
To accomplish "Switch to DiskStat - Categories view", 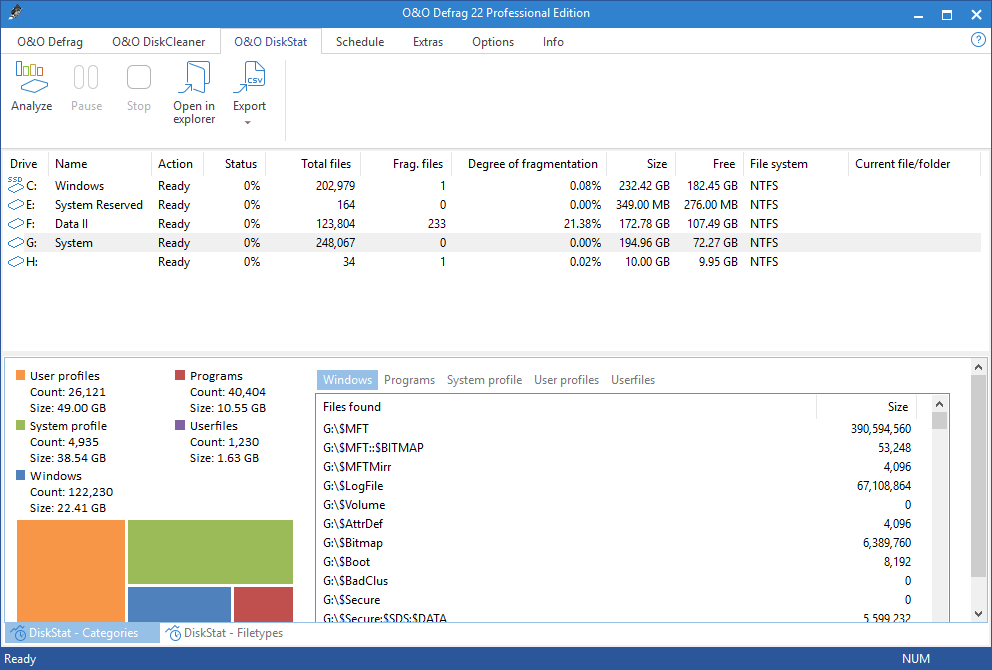I will pyautogui.click(x=82, y=633).
